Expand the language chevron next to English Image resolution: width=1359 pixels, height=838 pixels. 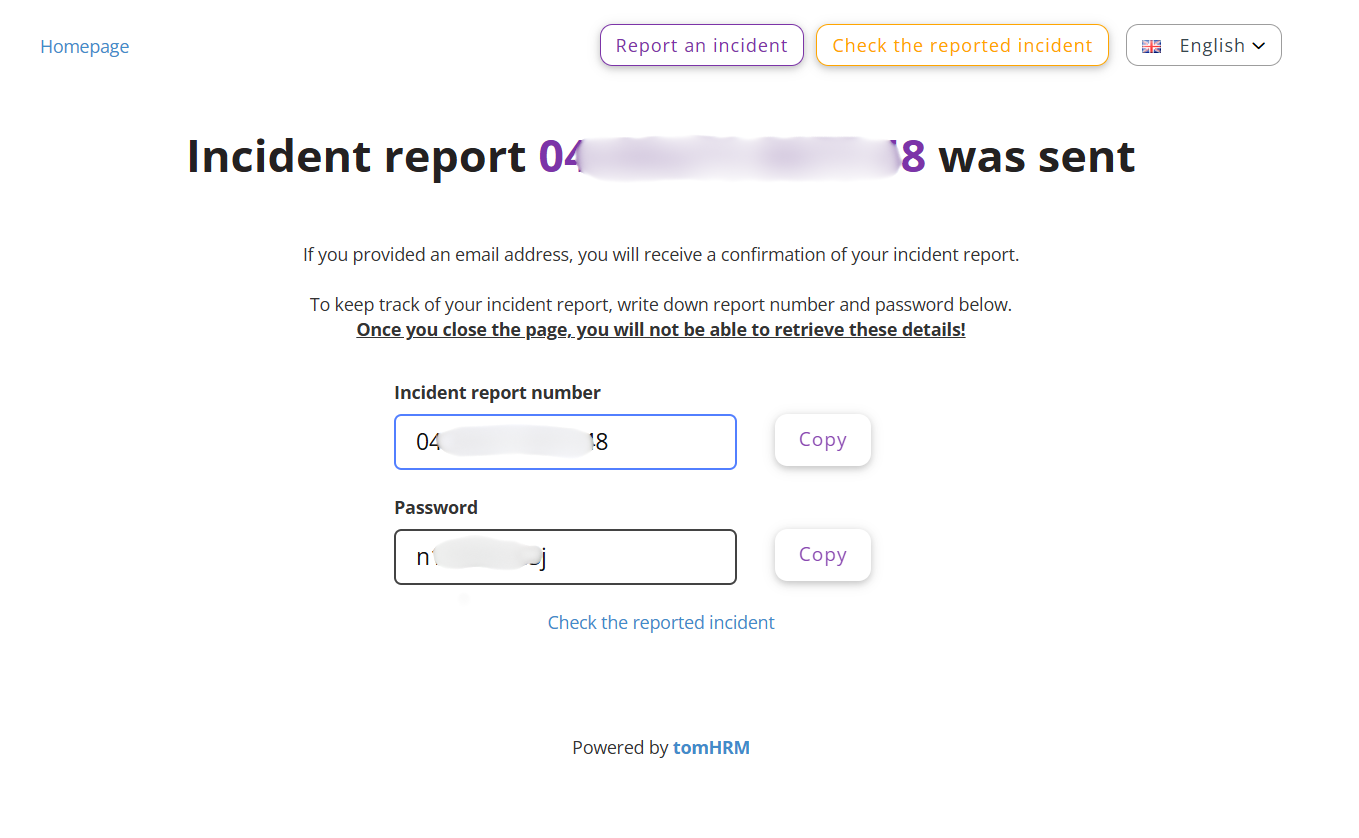coord(1259,46)
